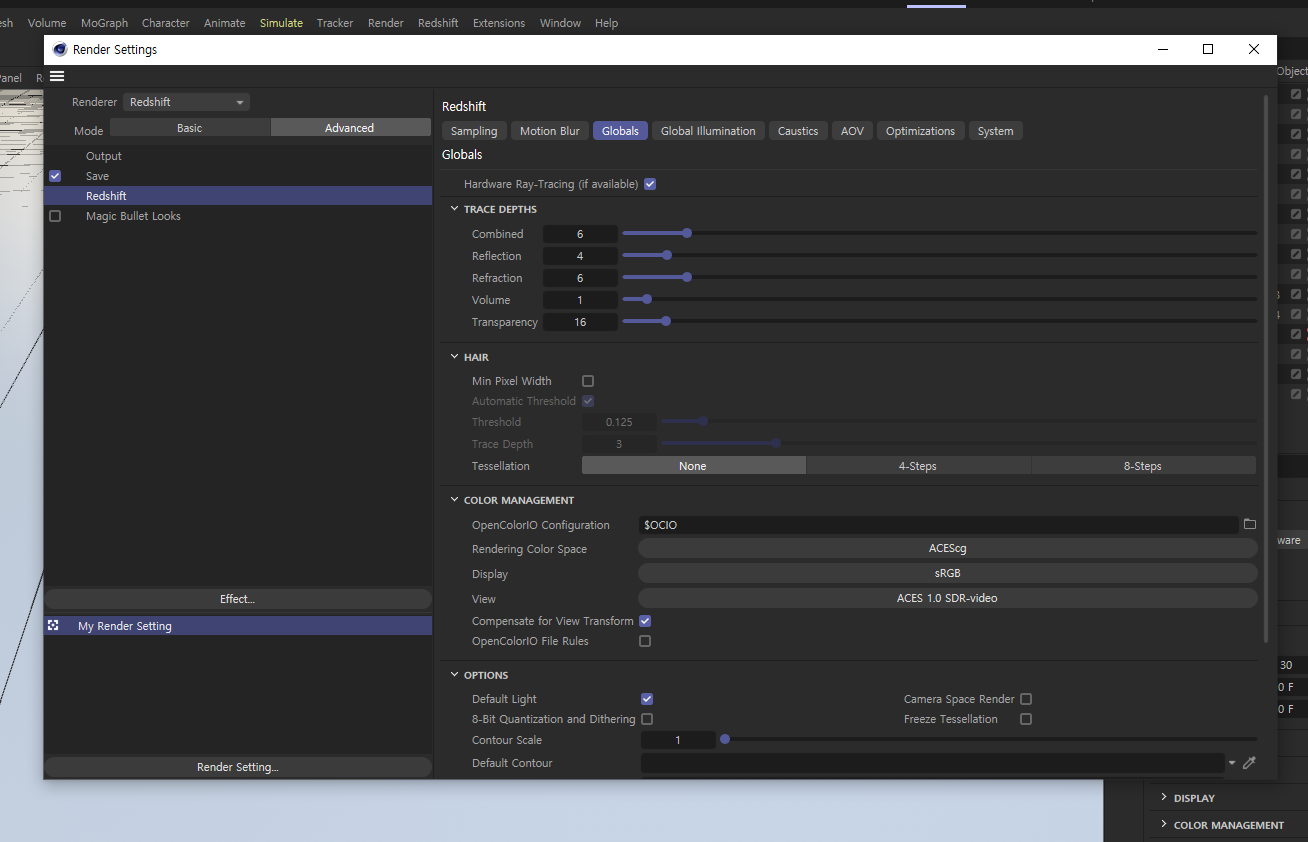Maximize the Render Settings window
Screen dimensions: 1308x842
(1208, 49)
